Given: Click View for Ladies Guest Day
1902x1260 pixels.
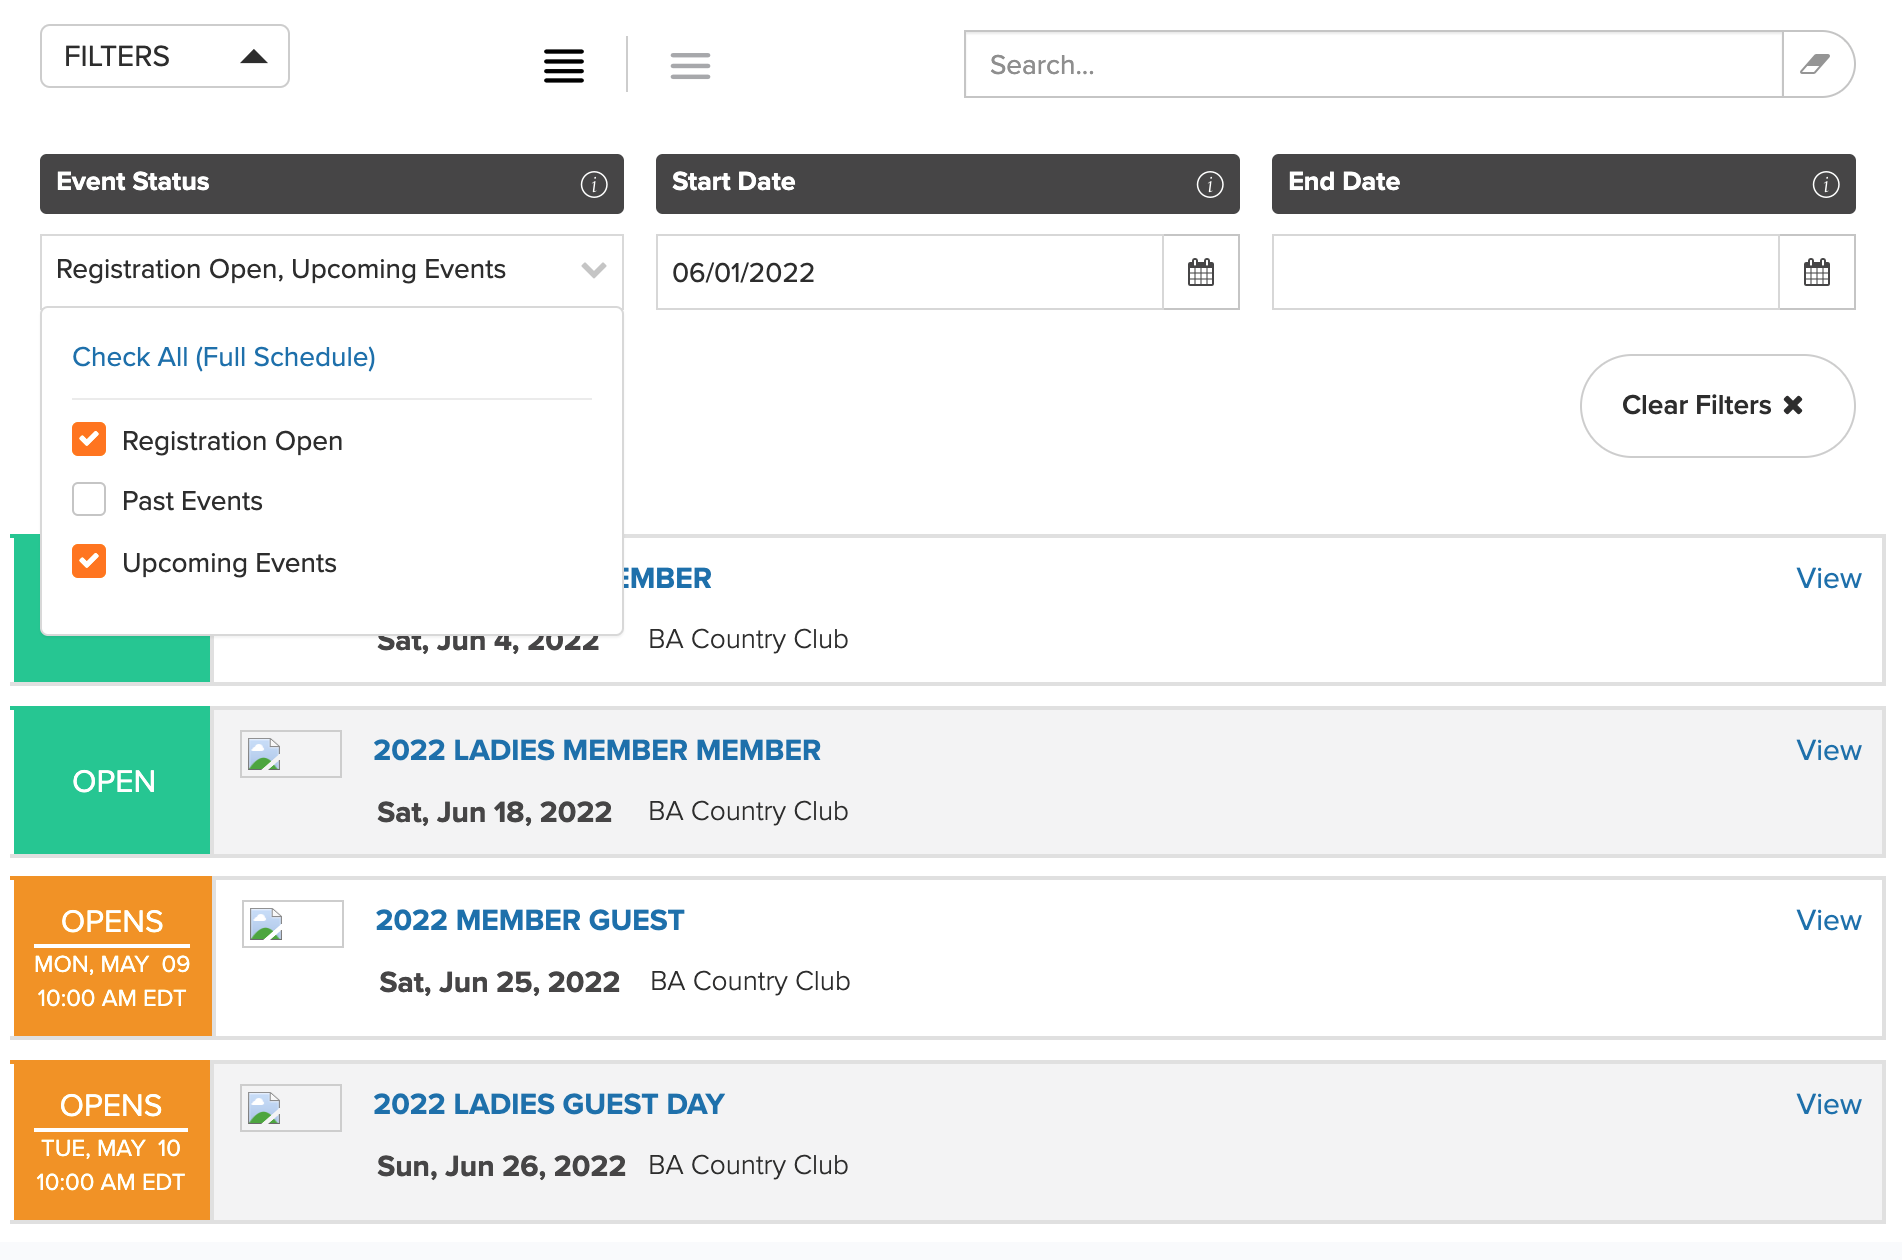Looking at the screenshot, I should coord(1829,1104).
